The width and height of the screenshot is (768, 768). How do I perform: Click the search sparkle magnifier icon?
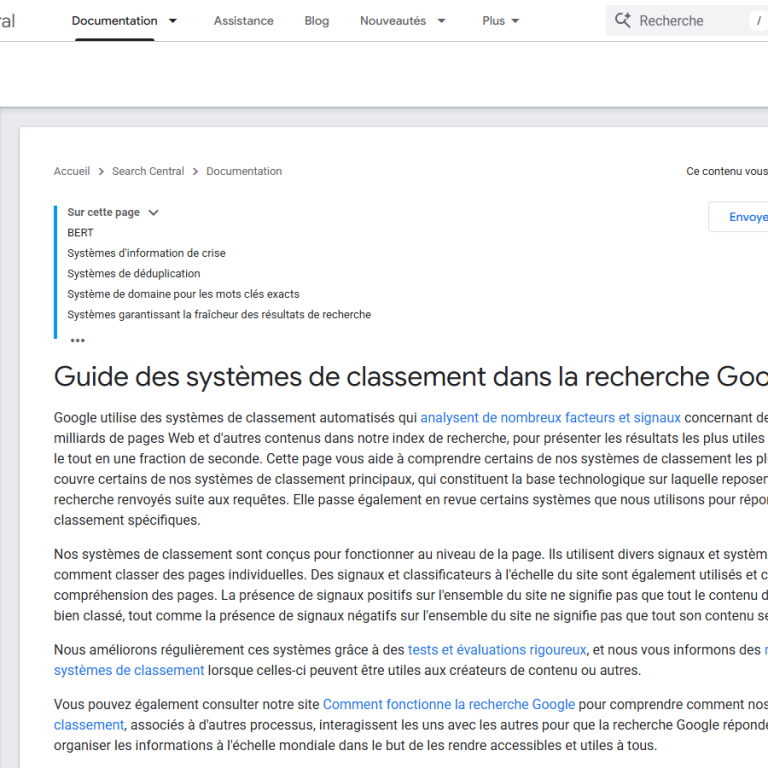[623, 21]
